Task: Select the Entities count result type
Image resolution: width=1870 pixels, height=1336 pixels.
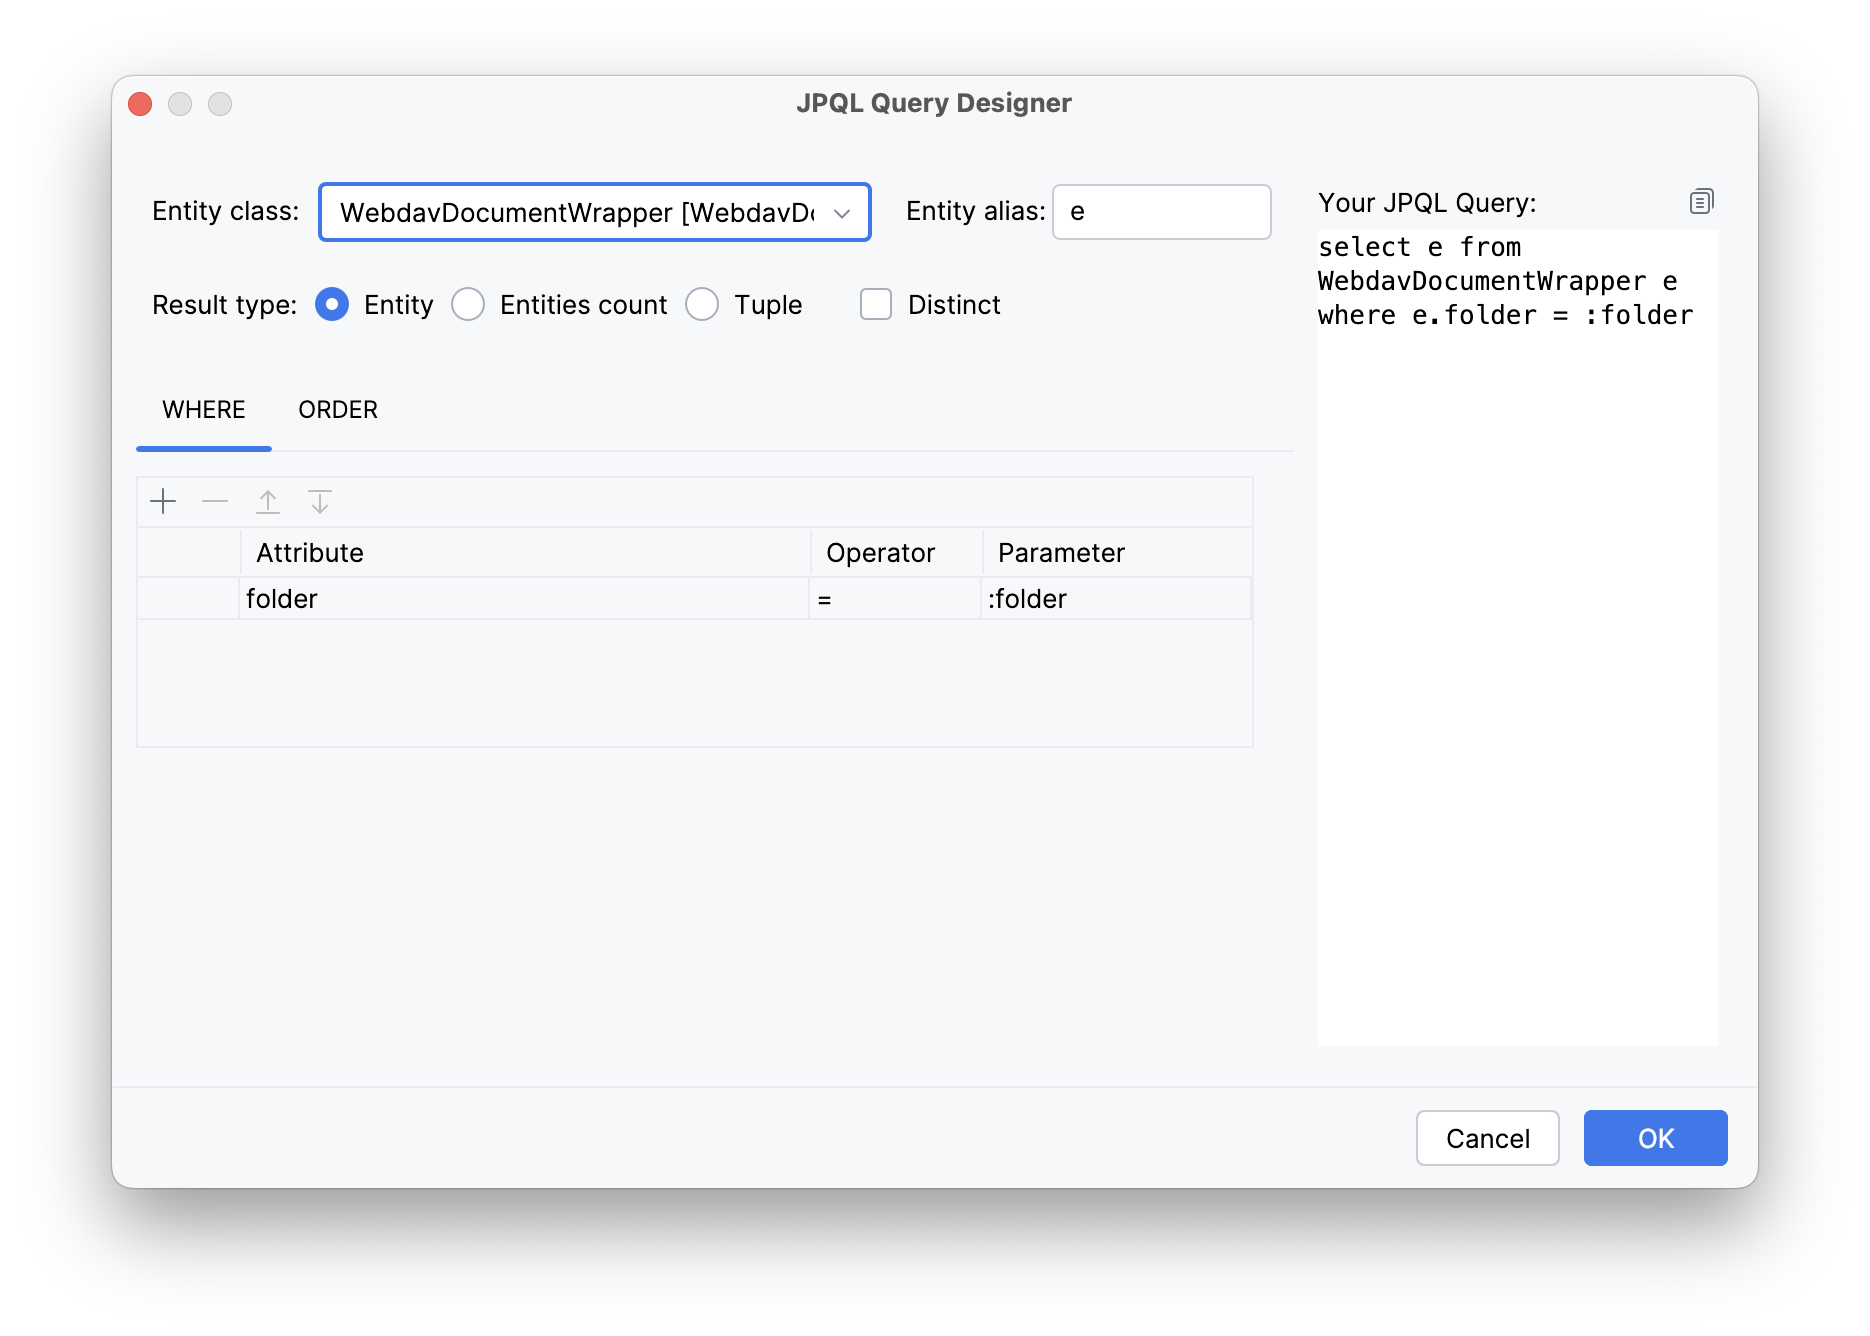Action: tap(468, 304)
